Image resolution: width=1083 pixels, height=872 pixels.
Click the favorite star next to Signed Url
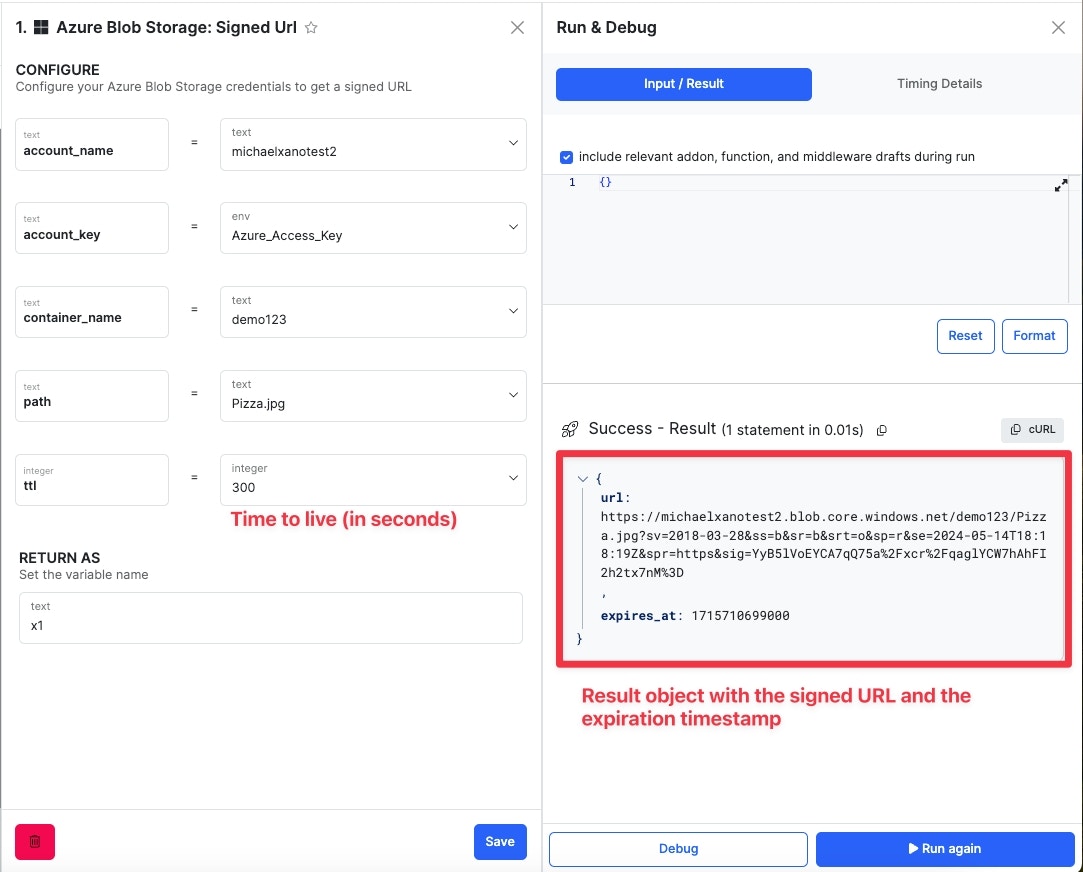click(x=311, y=28)
